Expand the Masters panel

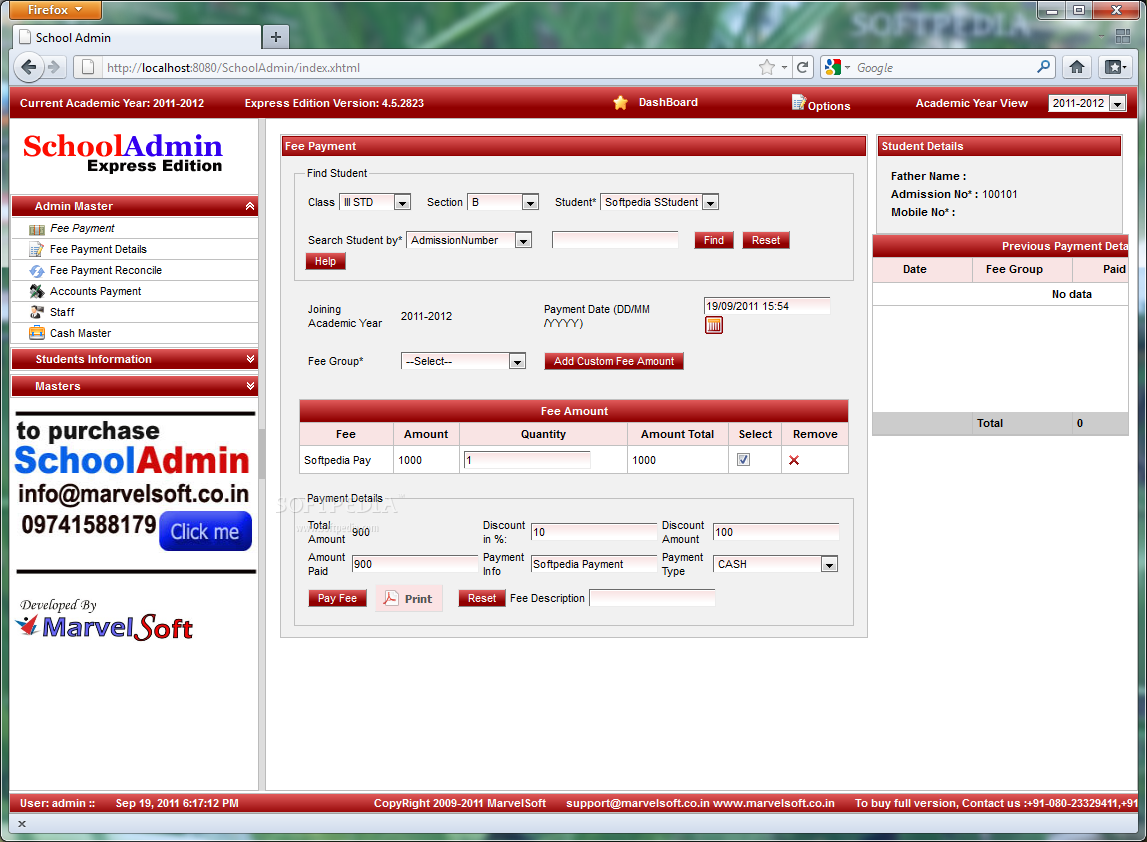click(250, 386)
